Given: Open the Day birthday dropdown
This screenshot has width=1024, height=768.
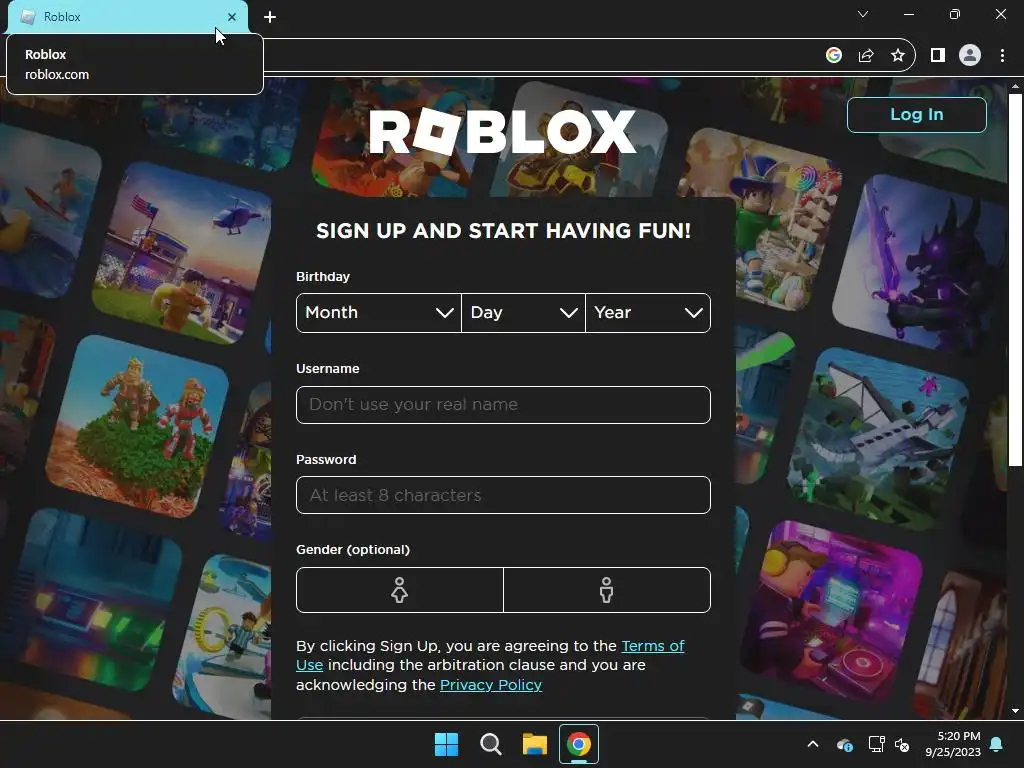Looking at the screenshot, I should click(523, 313).
